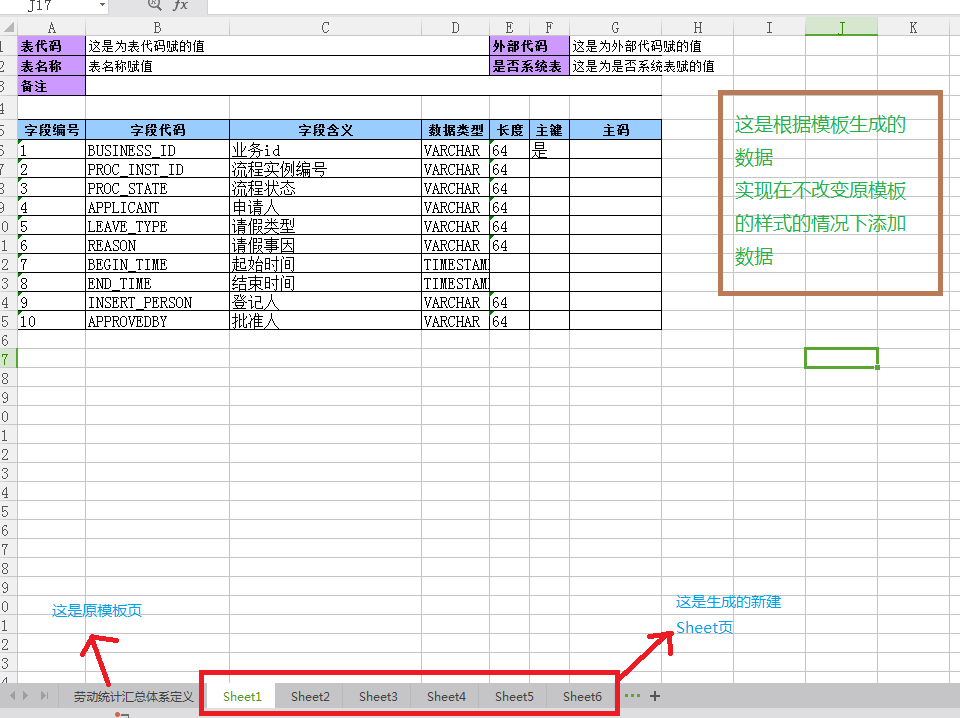This screenshot has height=718, width=960.
Task: Click the Name Box showing J17
Action: point(55,6)
